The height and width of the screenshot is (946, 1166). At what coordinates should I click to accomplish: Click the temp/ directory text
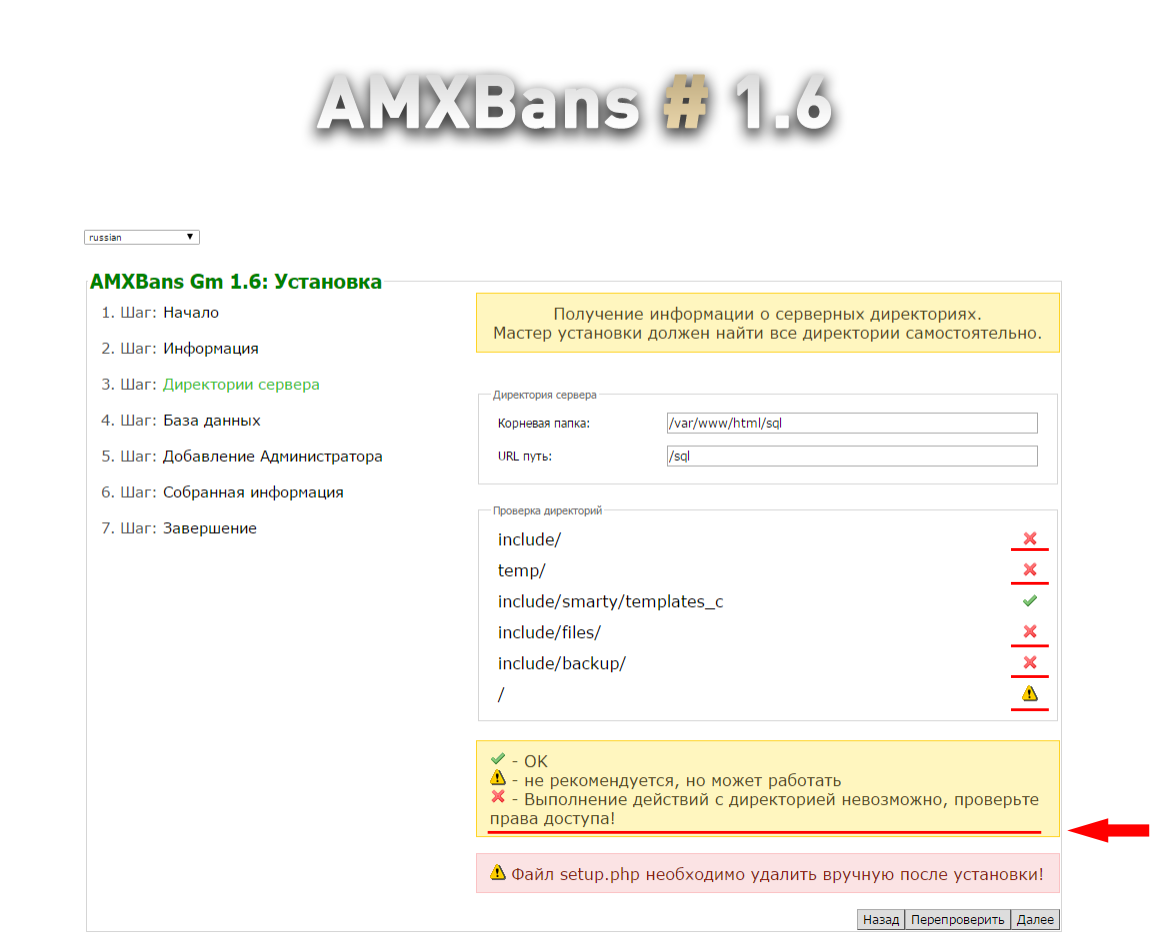pyautogui.click(x=521, y=570)
